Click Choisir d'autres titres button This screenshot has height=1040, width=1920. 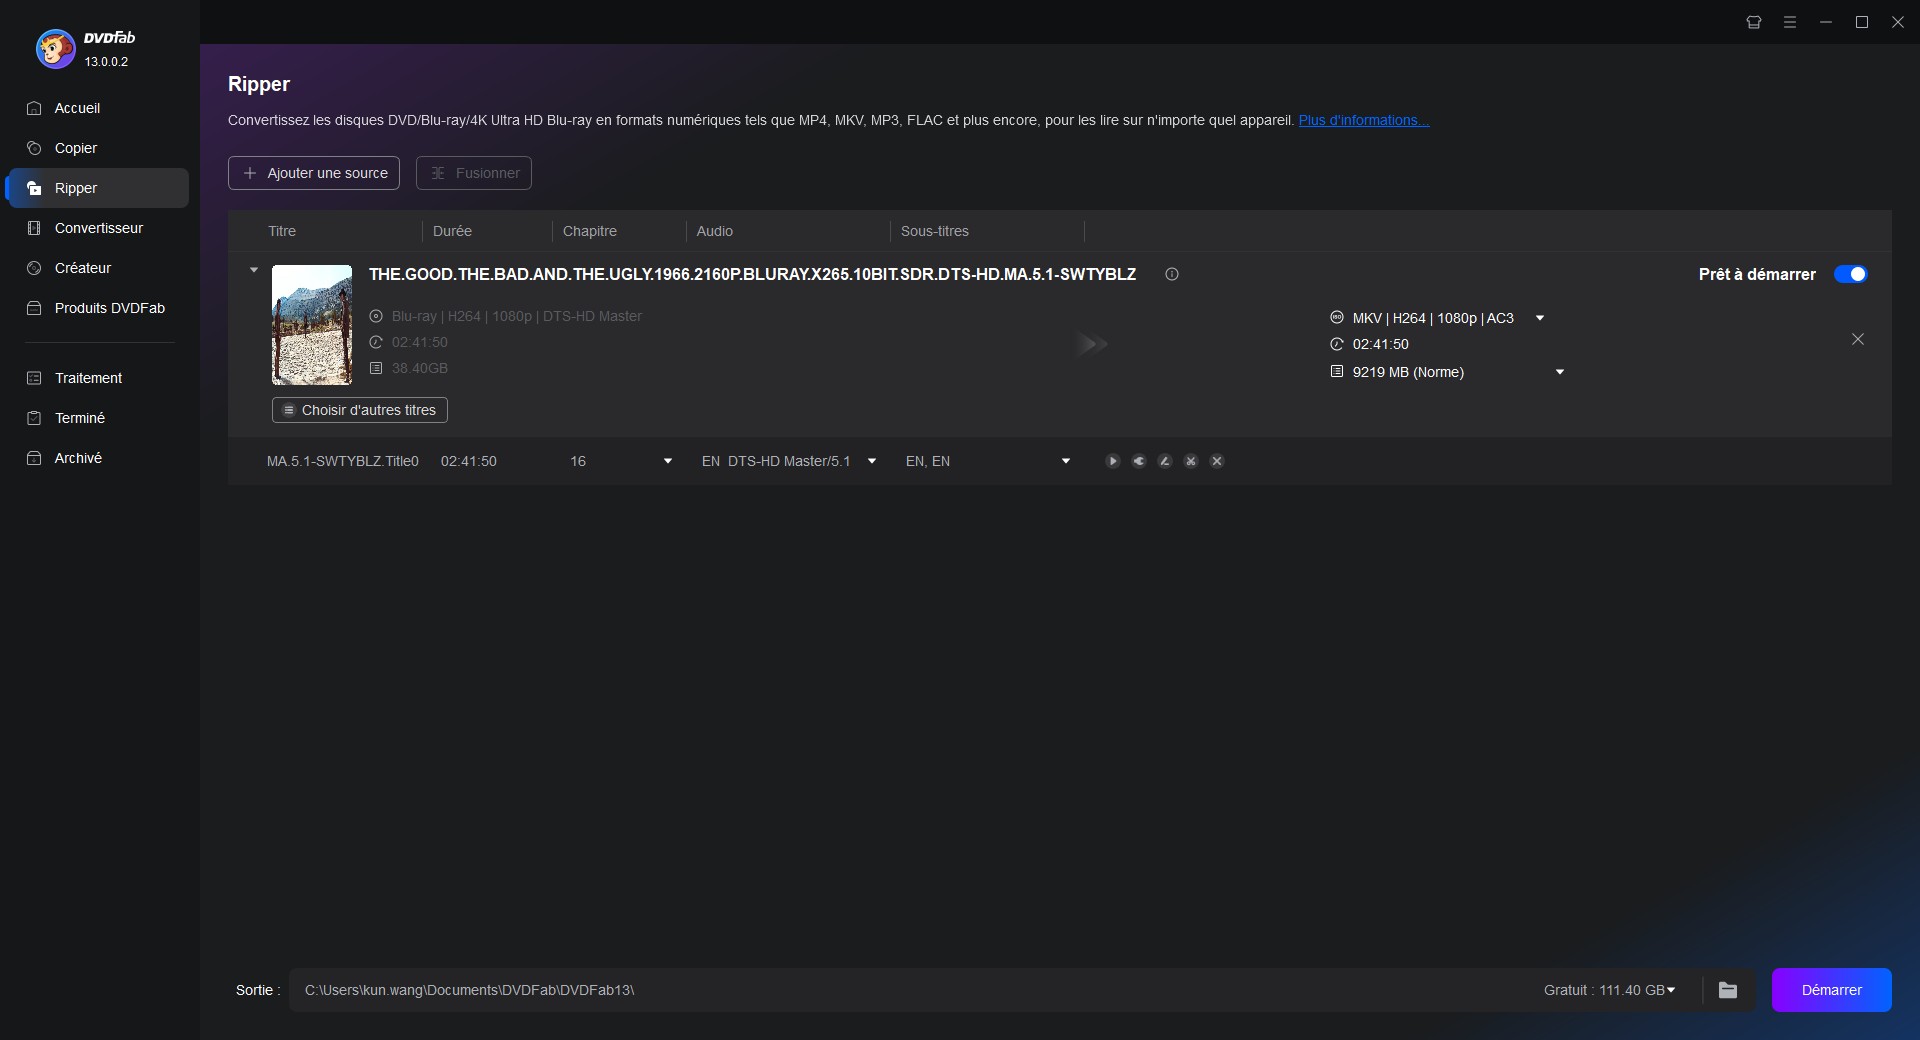pos(360,410)
